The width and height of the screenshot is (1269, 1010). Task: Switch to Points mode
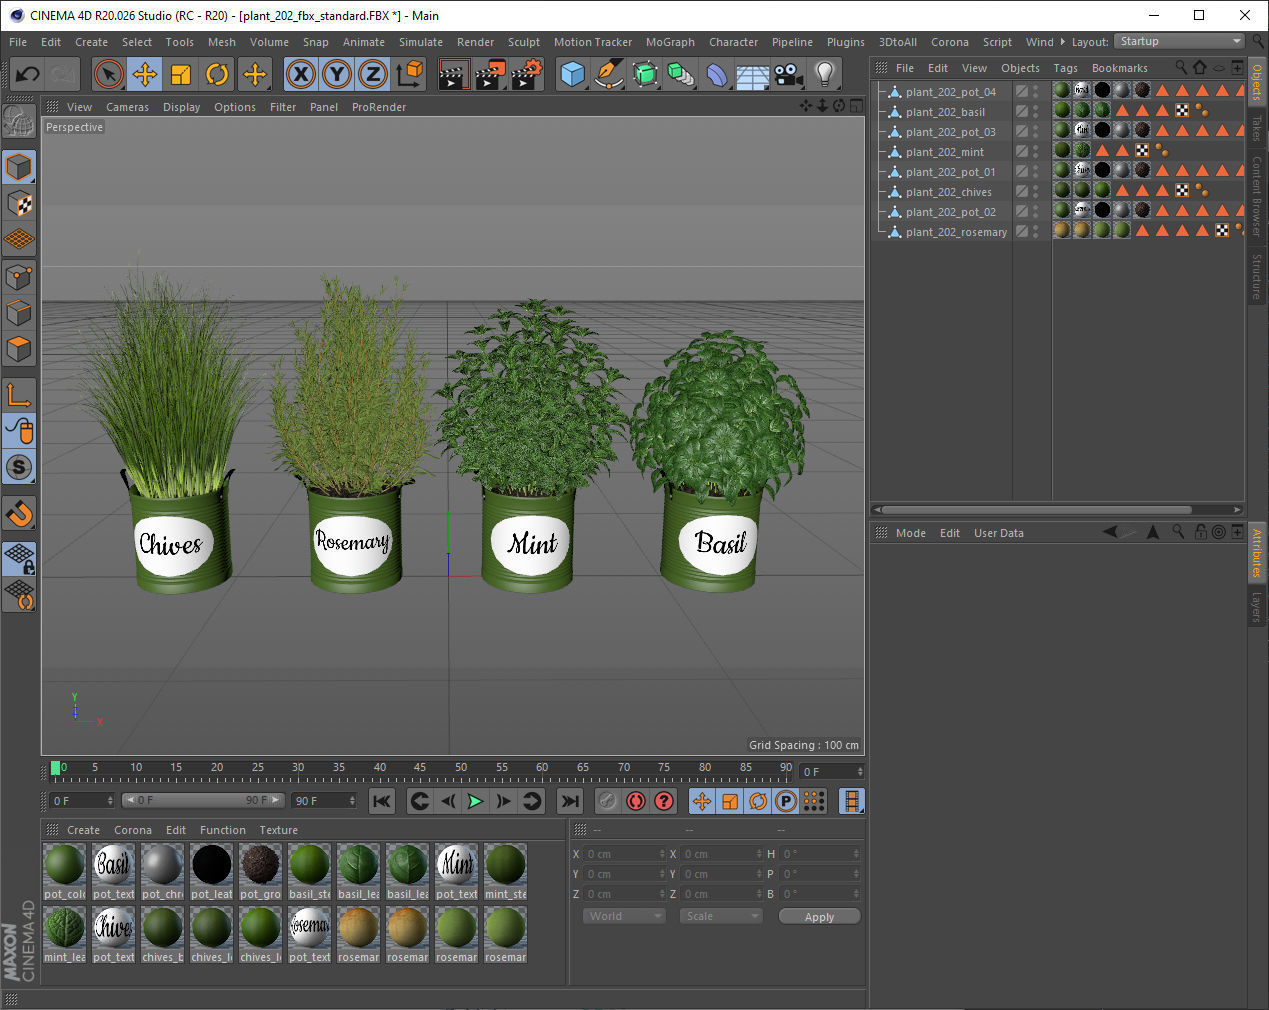tap(19, 277)
